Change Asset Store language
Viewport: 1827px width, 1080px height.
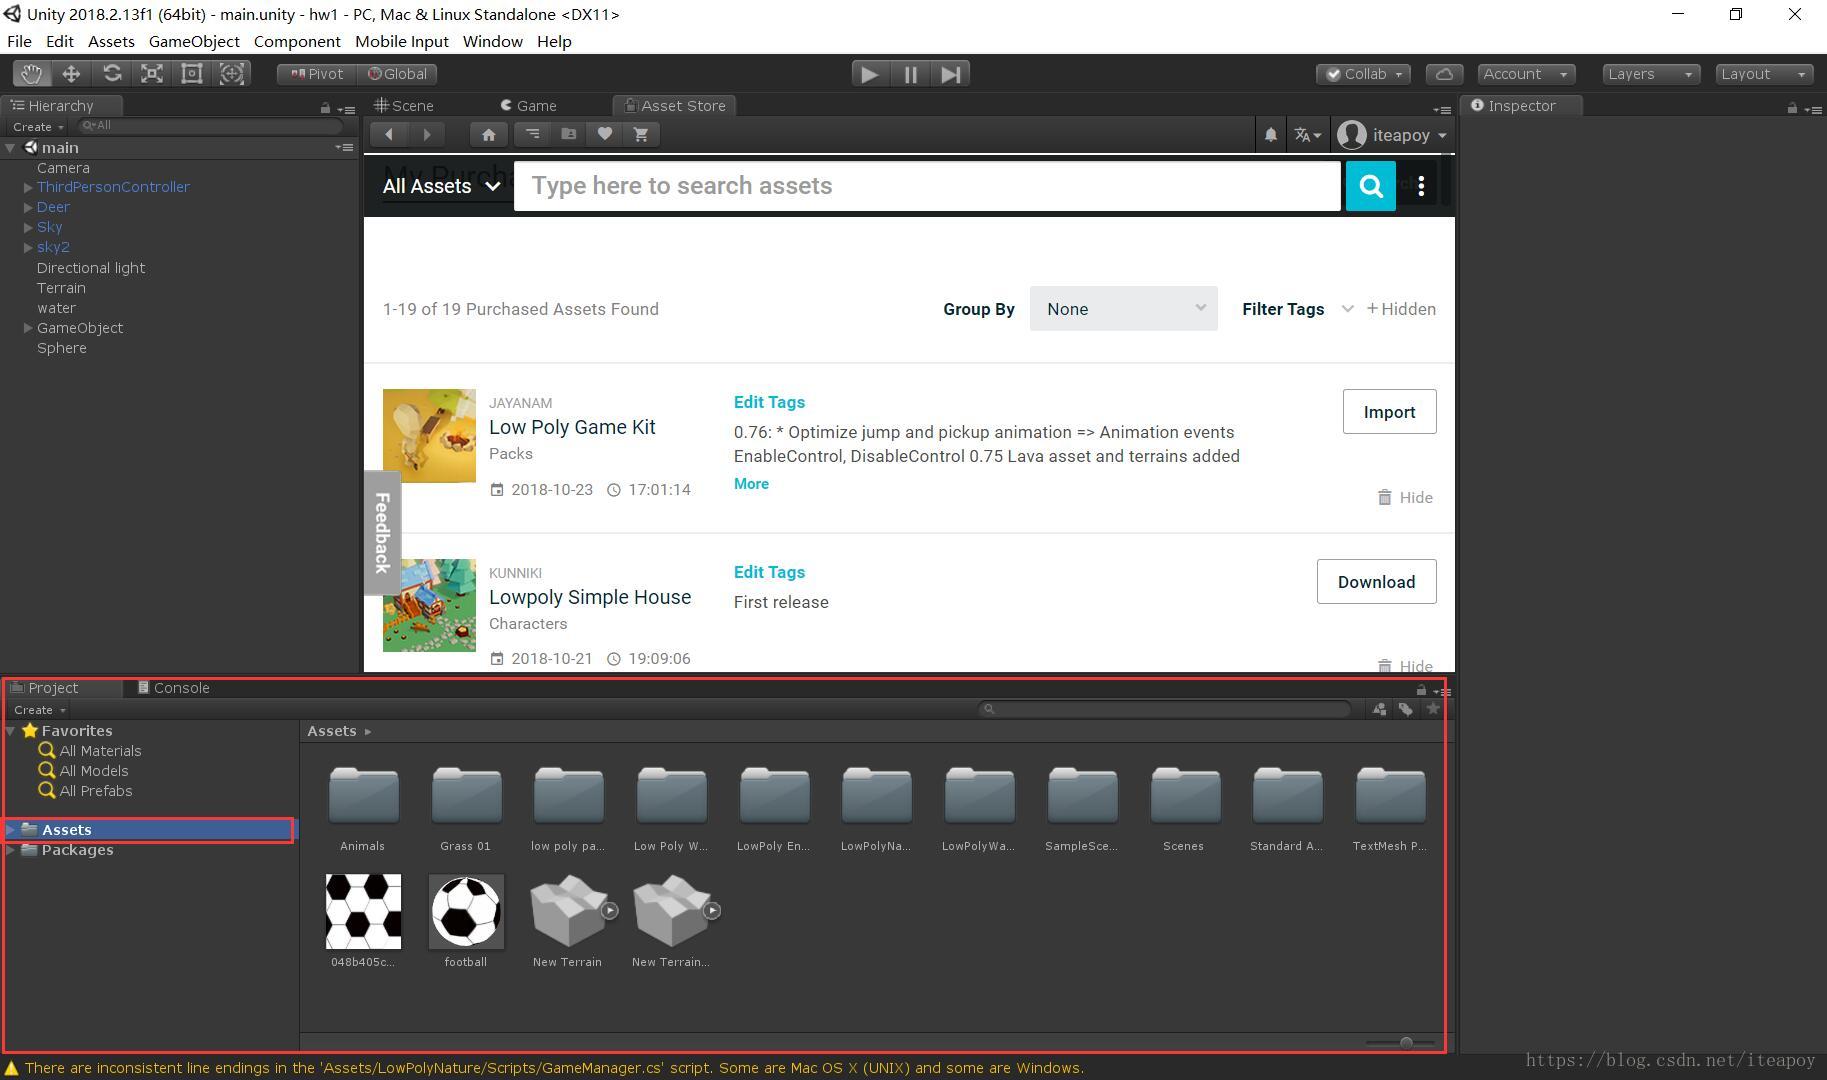click(1307, 135)
